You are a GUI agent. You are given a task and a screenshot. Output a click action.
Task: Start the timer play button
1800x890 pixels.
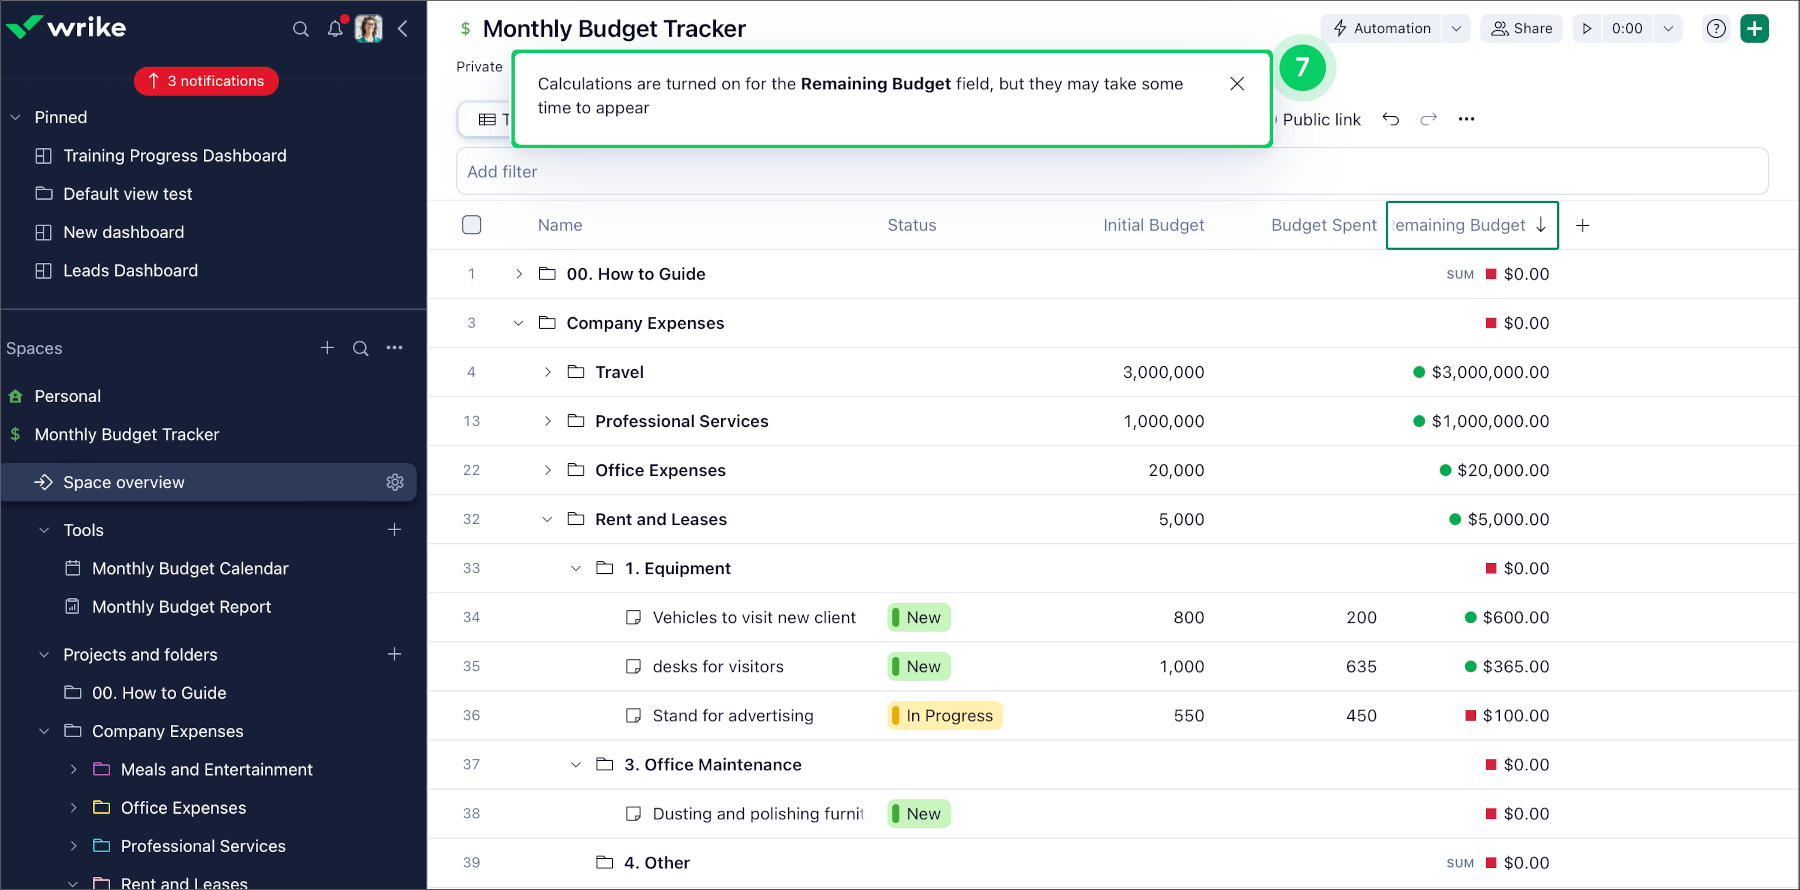[1587, 29]
